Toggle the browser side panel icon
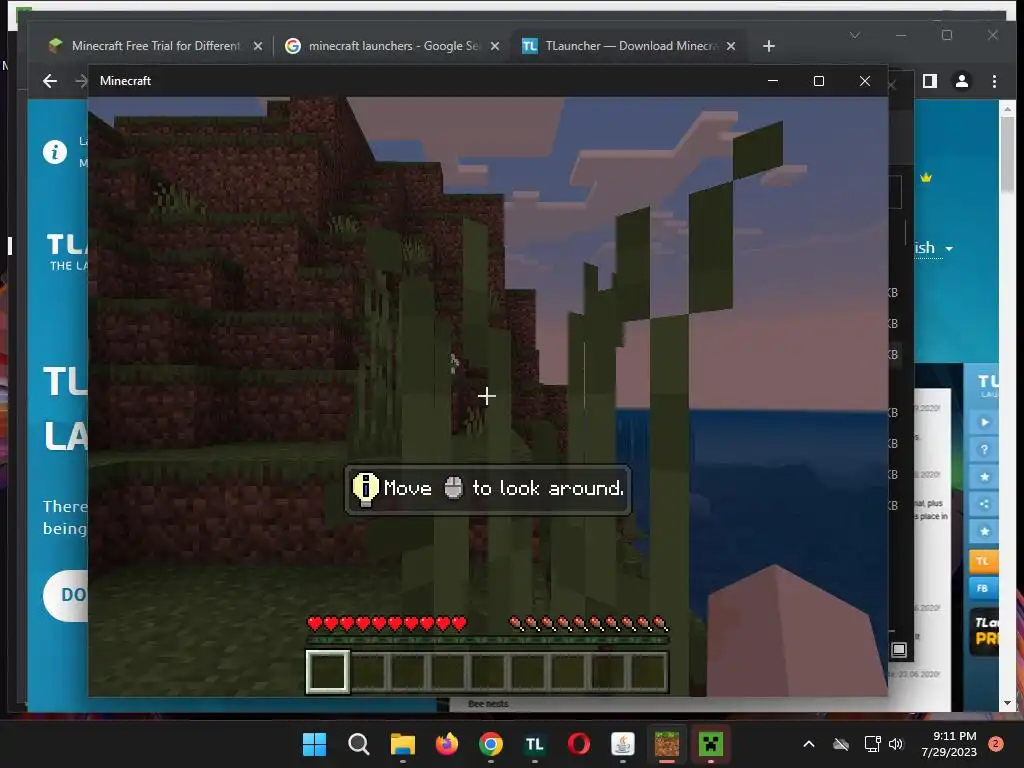This screenshot has height=768, width=1024. (x=930, y=81)
